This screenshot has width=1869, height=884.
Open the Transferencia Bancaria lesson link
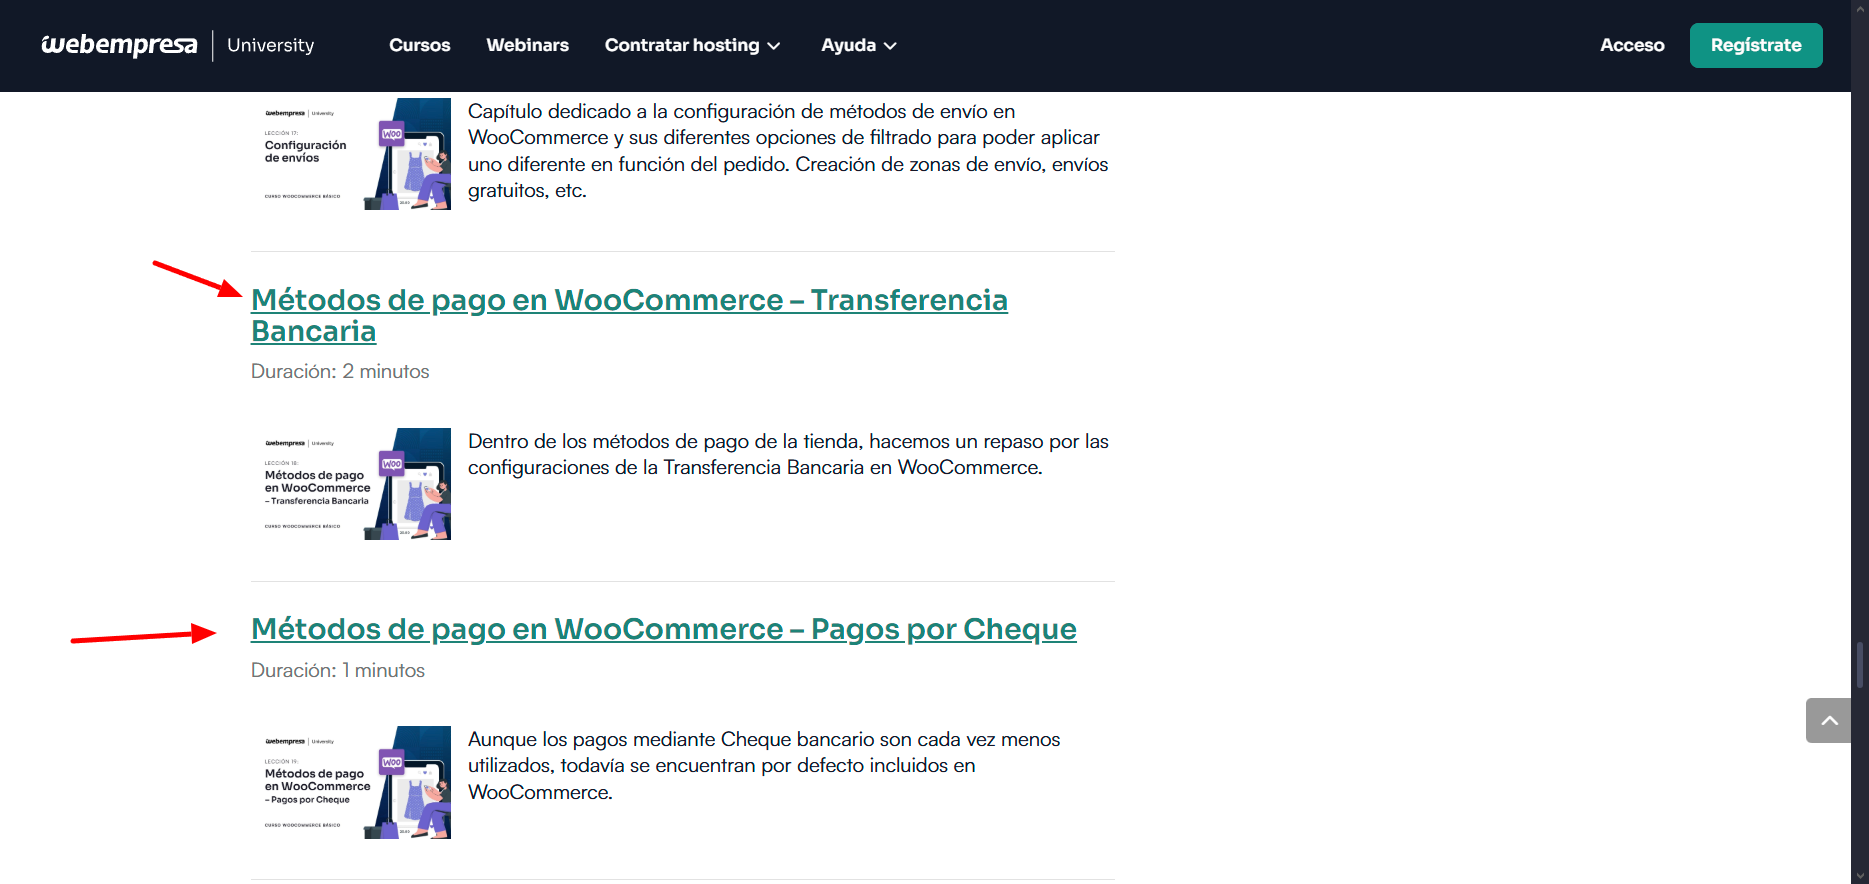click(x=629, y=315)
